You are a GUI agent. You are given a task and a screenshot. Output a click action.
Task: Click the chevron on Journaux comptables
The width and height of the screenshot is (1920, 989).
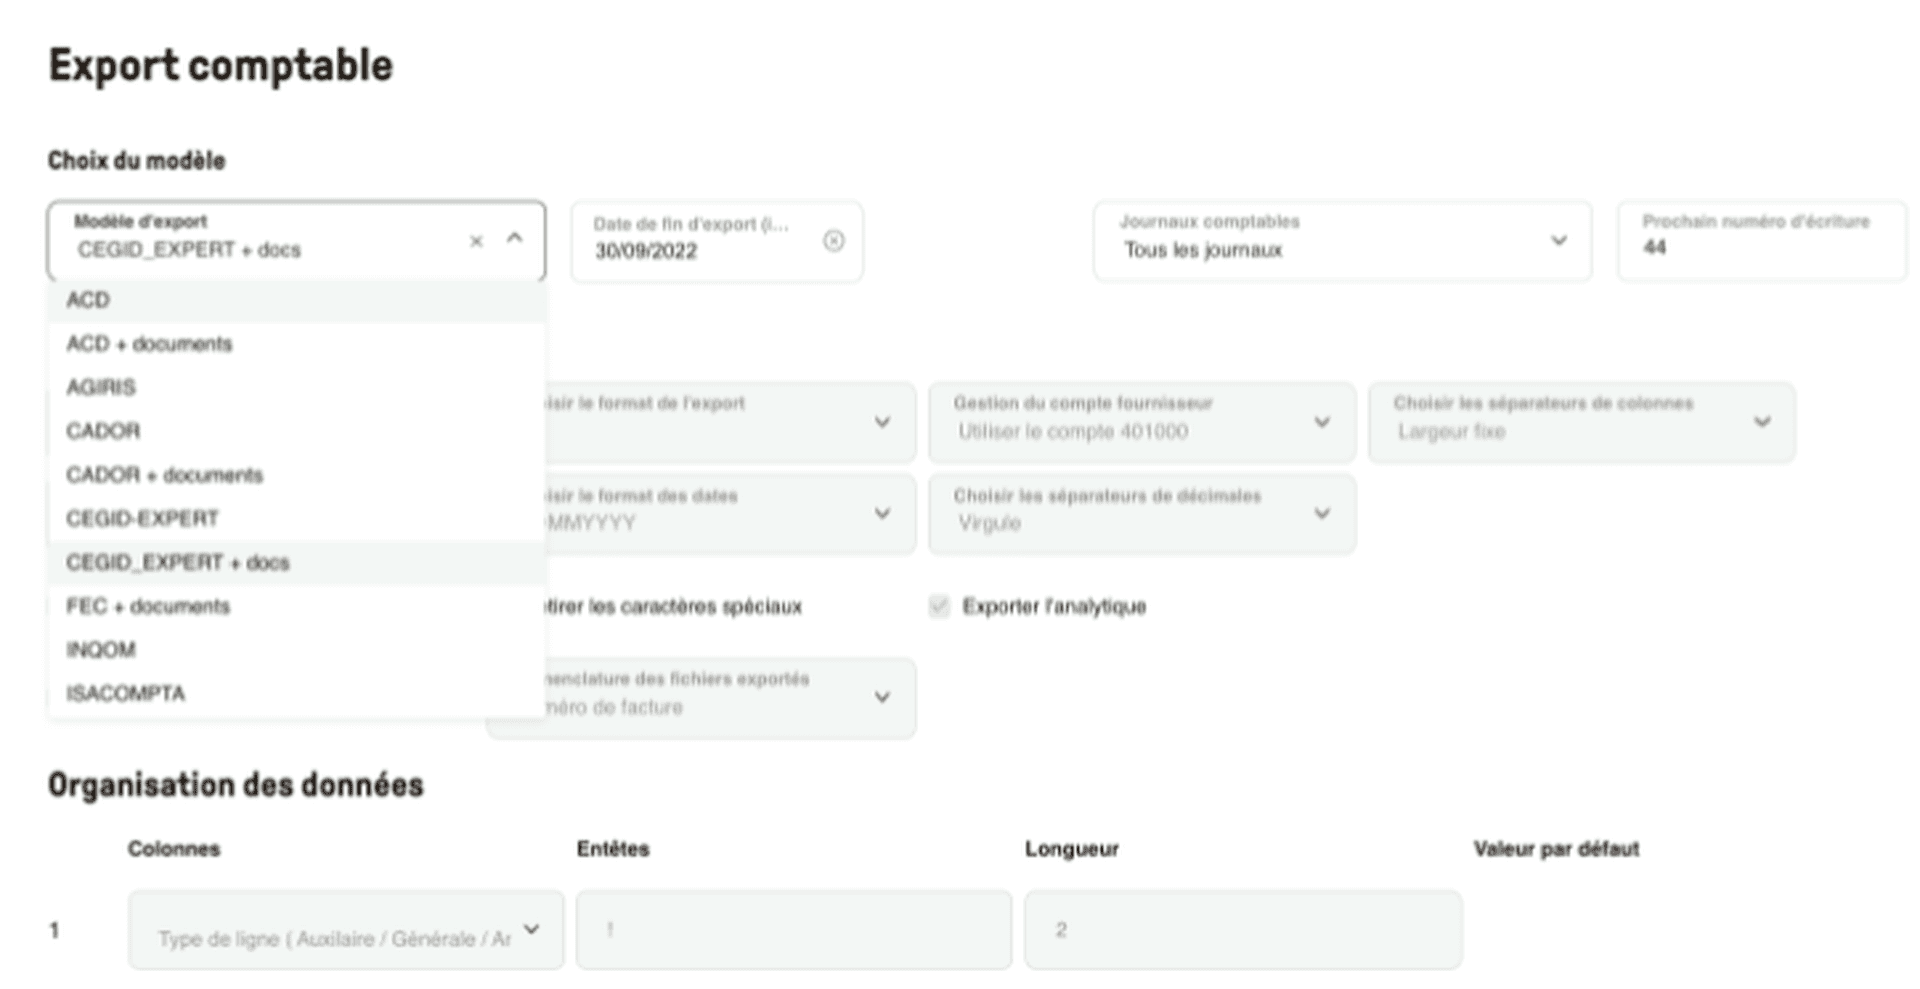[x=1557, y=241]
